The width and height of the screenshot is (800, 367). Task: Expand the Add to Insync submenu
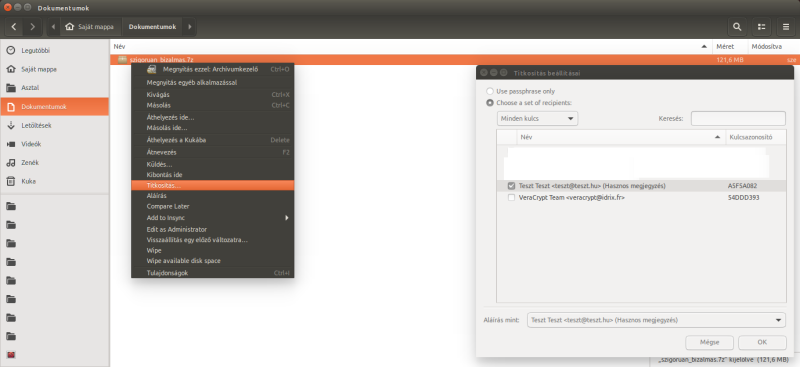pyautogui.click(x=212, y=217)
